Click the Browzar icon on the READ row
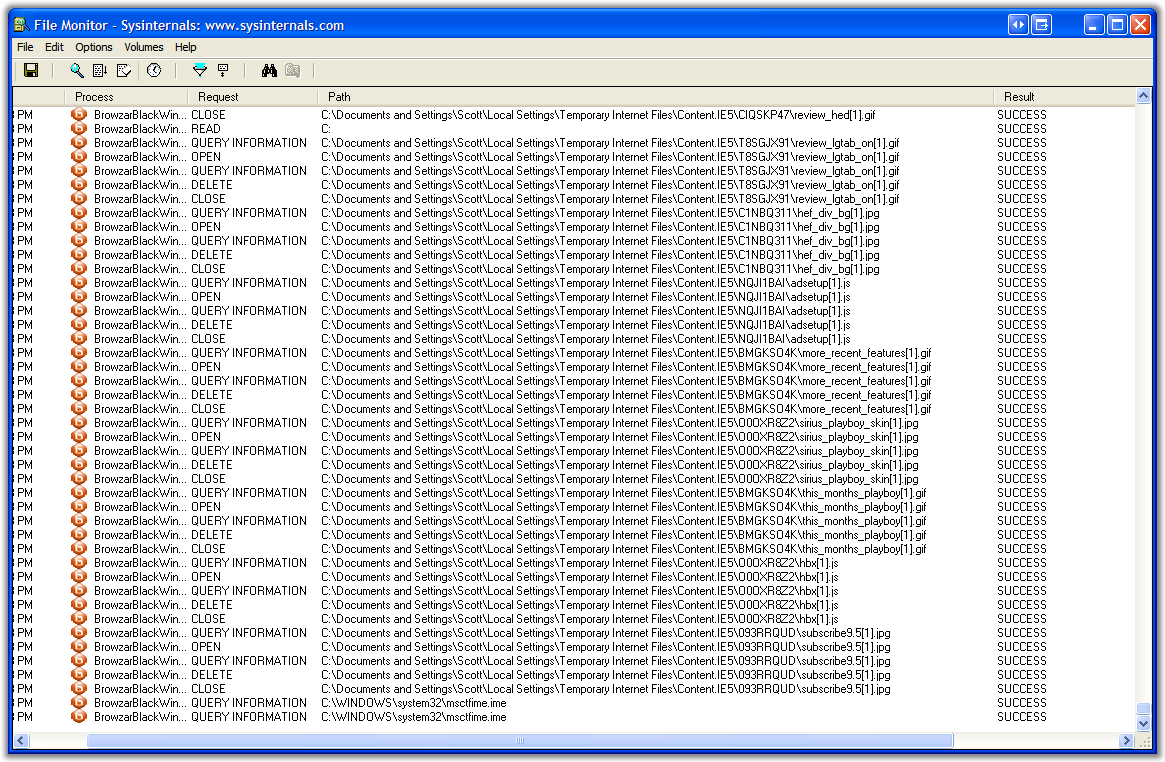Viewport: 1165px width, 762px height. (79, 128)
